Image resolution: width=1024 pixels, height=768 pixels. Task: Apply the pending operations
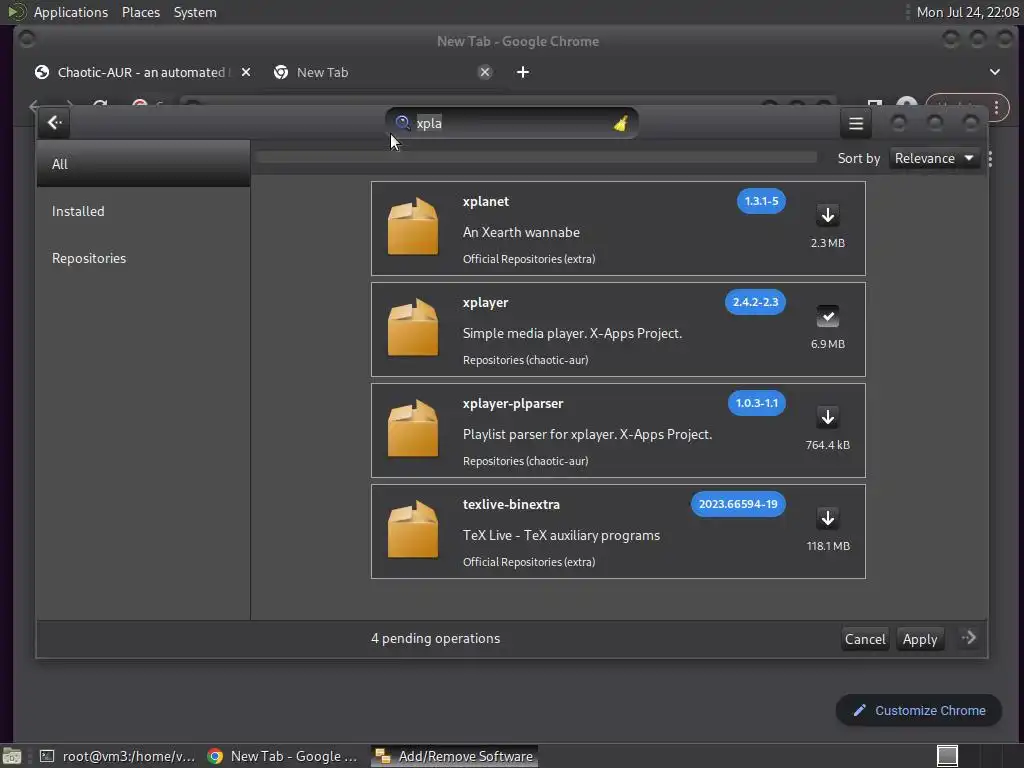point(920,639)
